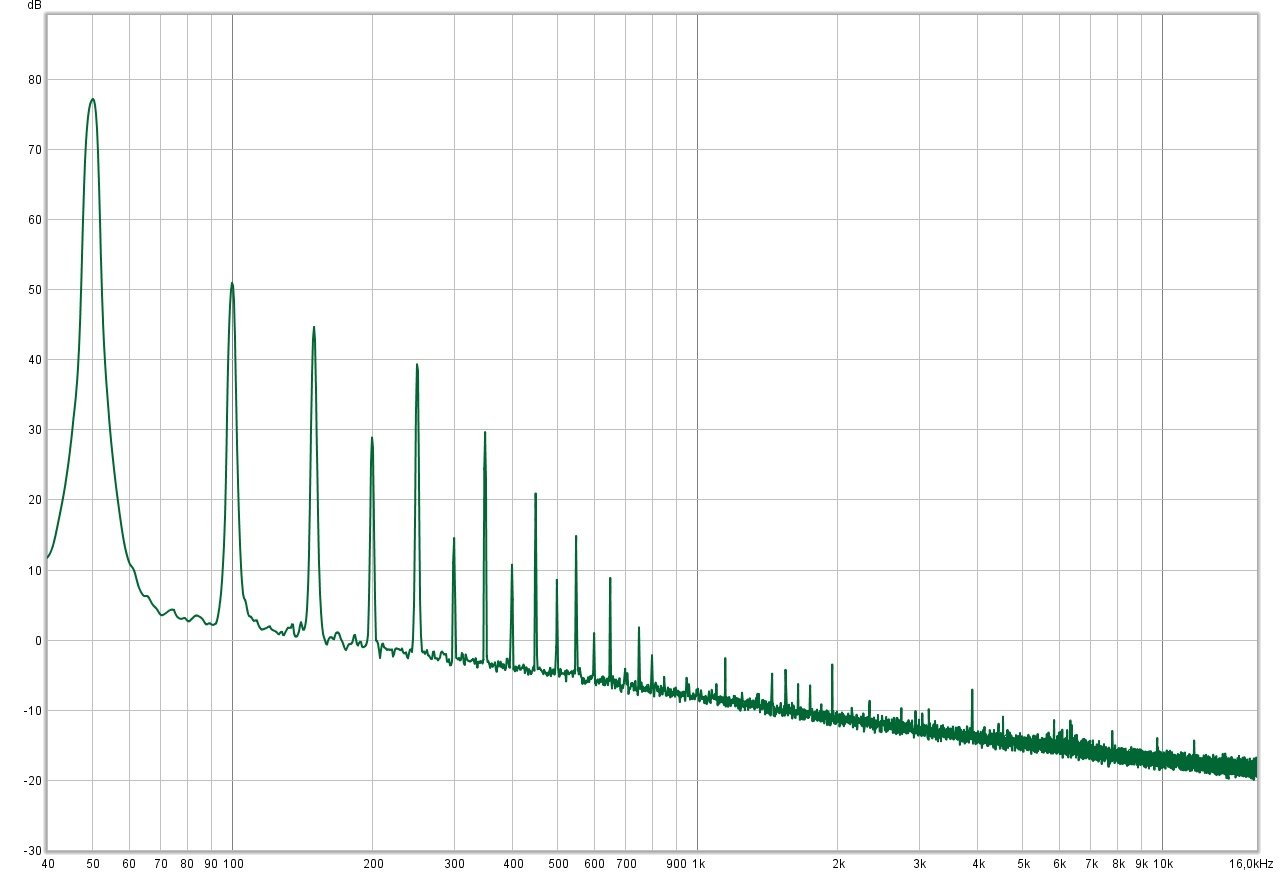The width and height of the screenshot is (1280, 873).
Task: Click the '50' label on the dB axis
Action: pos(34,290)
